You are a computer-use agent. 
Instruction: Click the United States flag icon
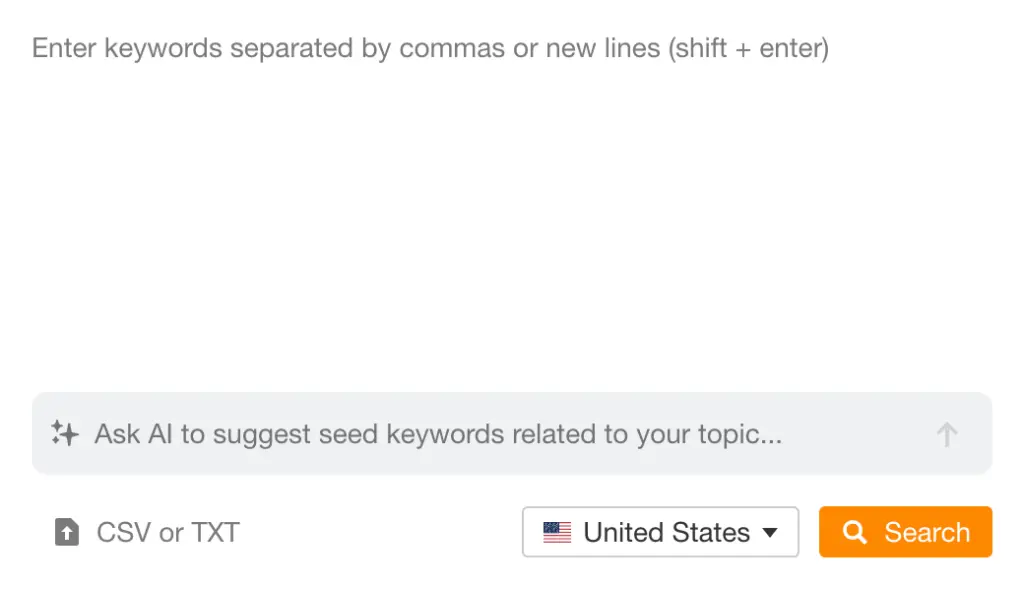[x=557, y=532]
